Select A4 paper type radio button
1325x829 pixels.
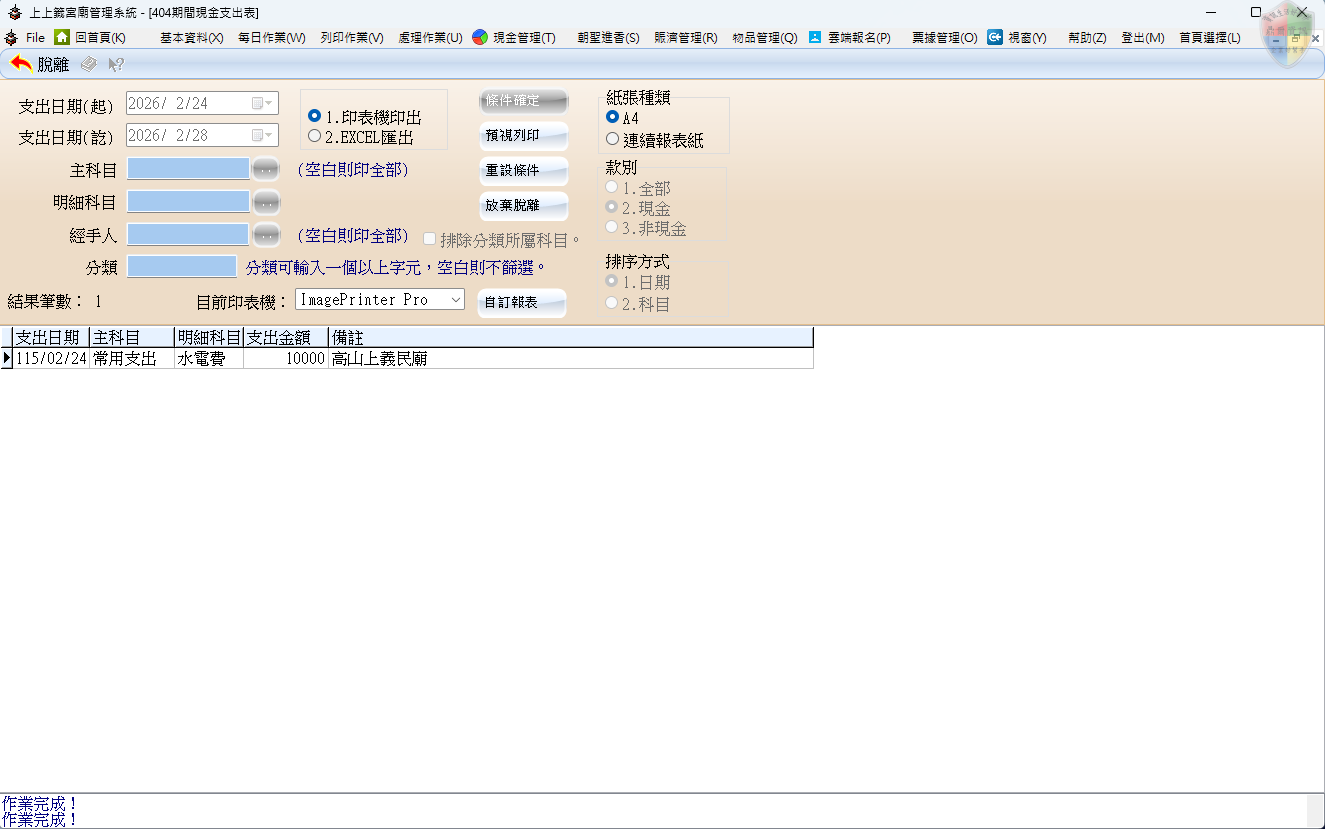(613, 117)
